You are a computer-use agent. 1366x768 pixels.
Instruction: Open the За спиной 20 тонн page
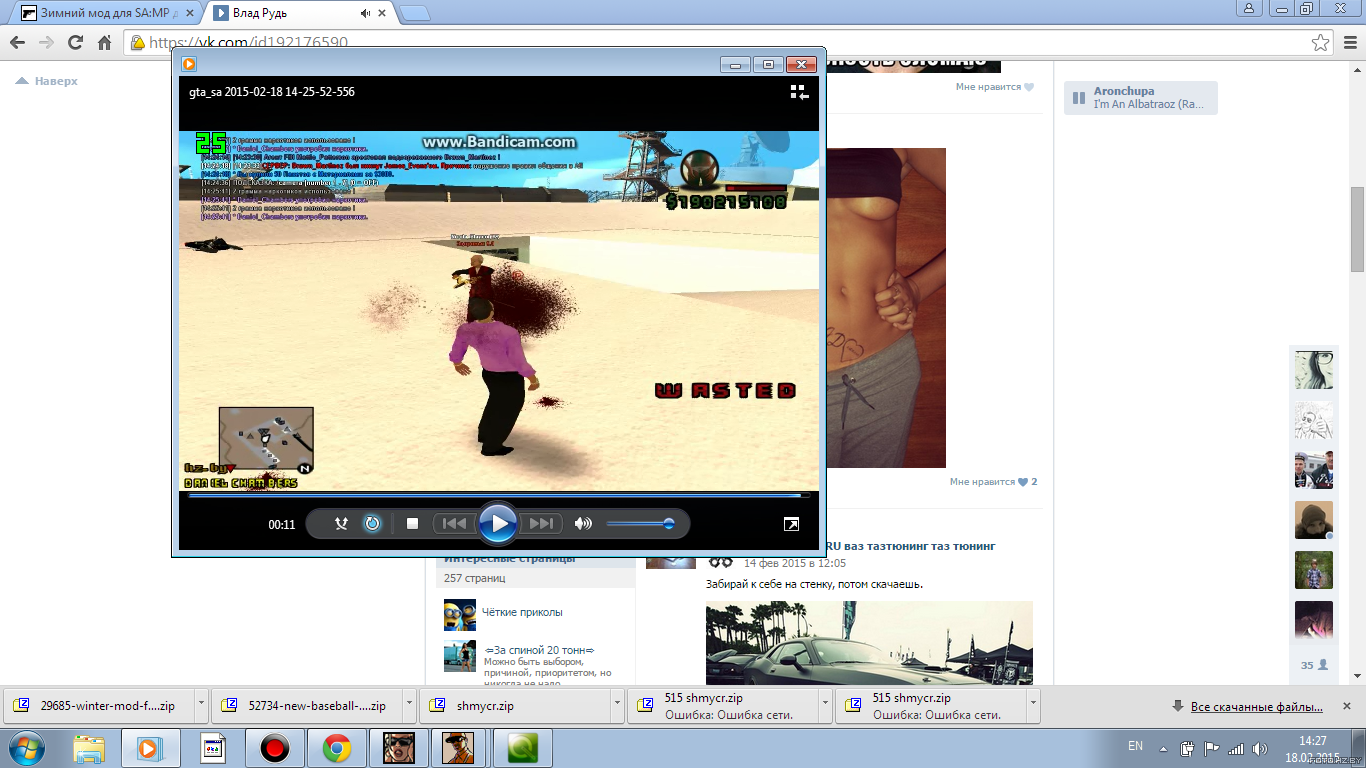coord(539,649)
